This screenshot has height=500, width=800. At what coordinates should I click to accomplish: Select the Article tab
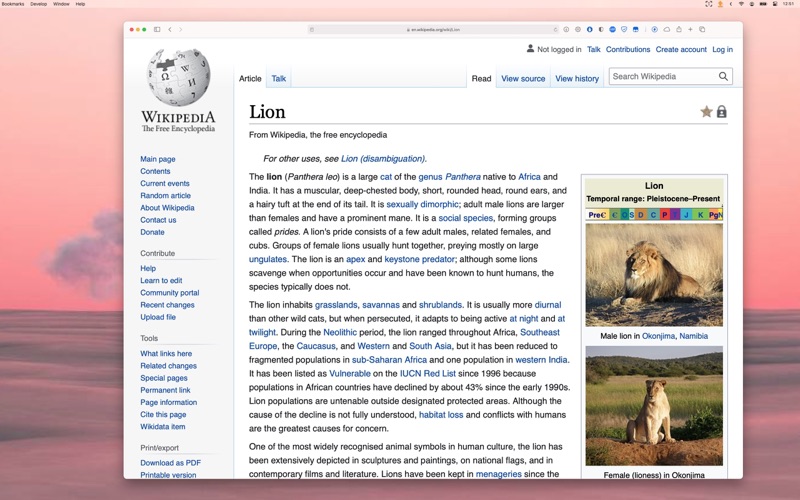tap(250, 79)
